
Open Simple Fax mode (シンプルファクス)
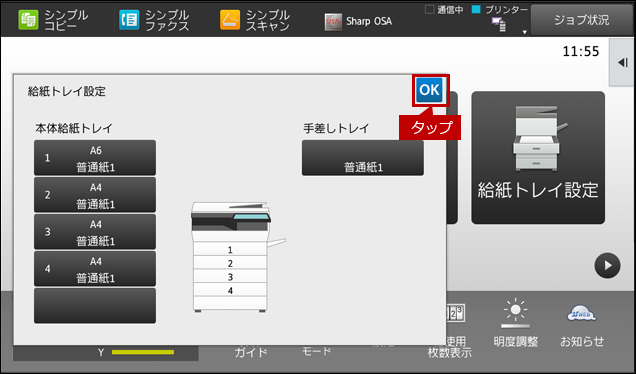pyautogui.click(x=154, y=20)
